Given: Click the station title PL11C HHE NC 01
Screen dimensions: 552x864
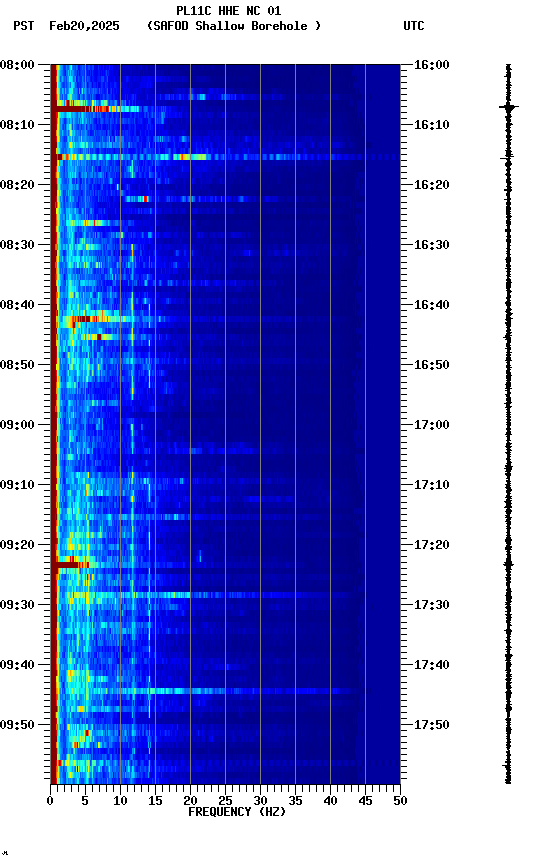Looking at the screenshot, I should 229,10.
